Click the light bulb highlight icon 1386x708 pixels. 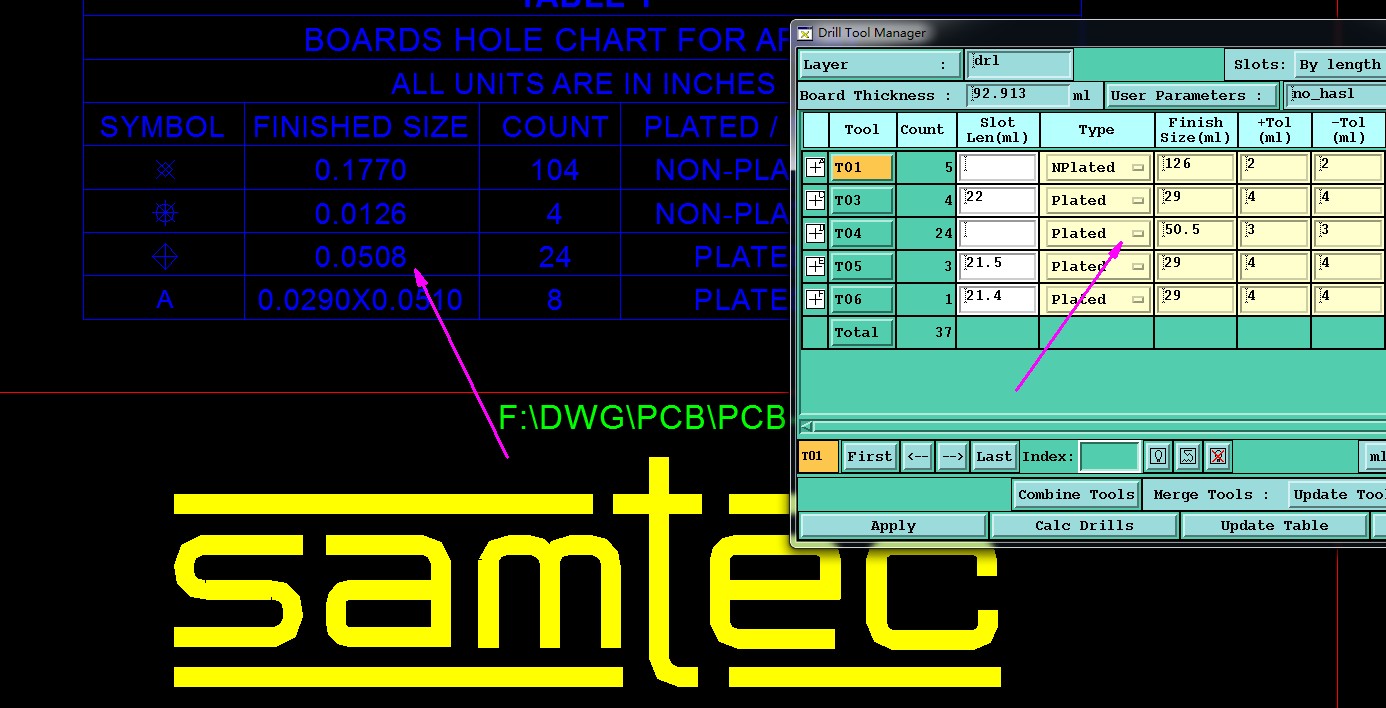tap(1158, 456)
